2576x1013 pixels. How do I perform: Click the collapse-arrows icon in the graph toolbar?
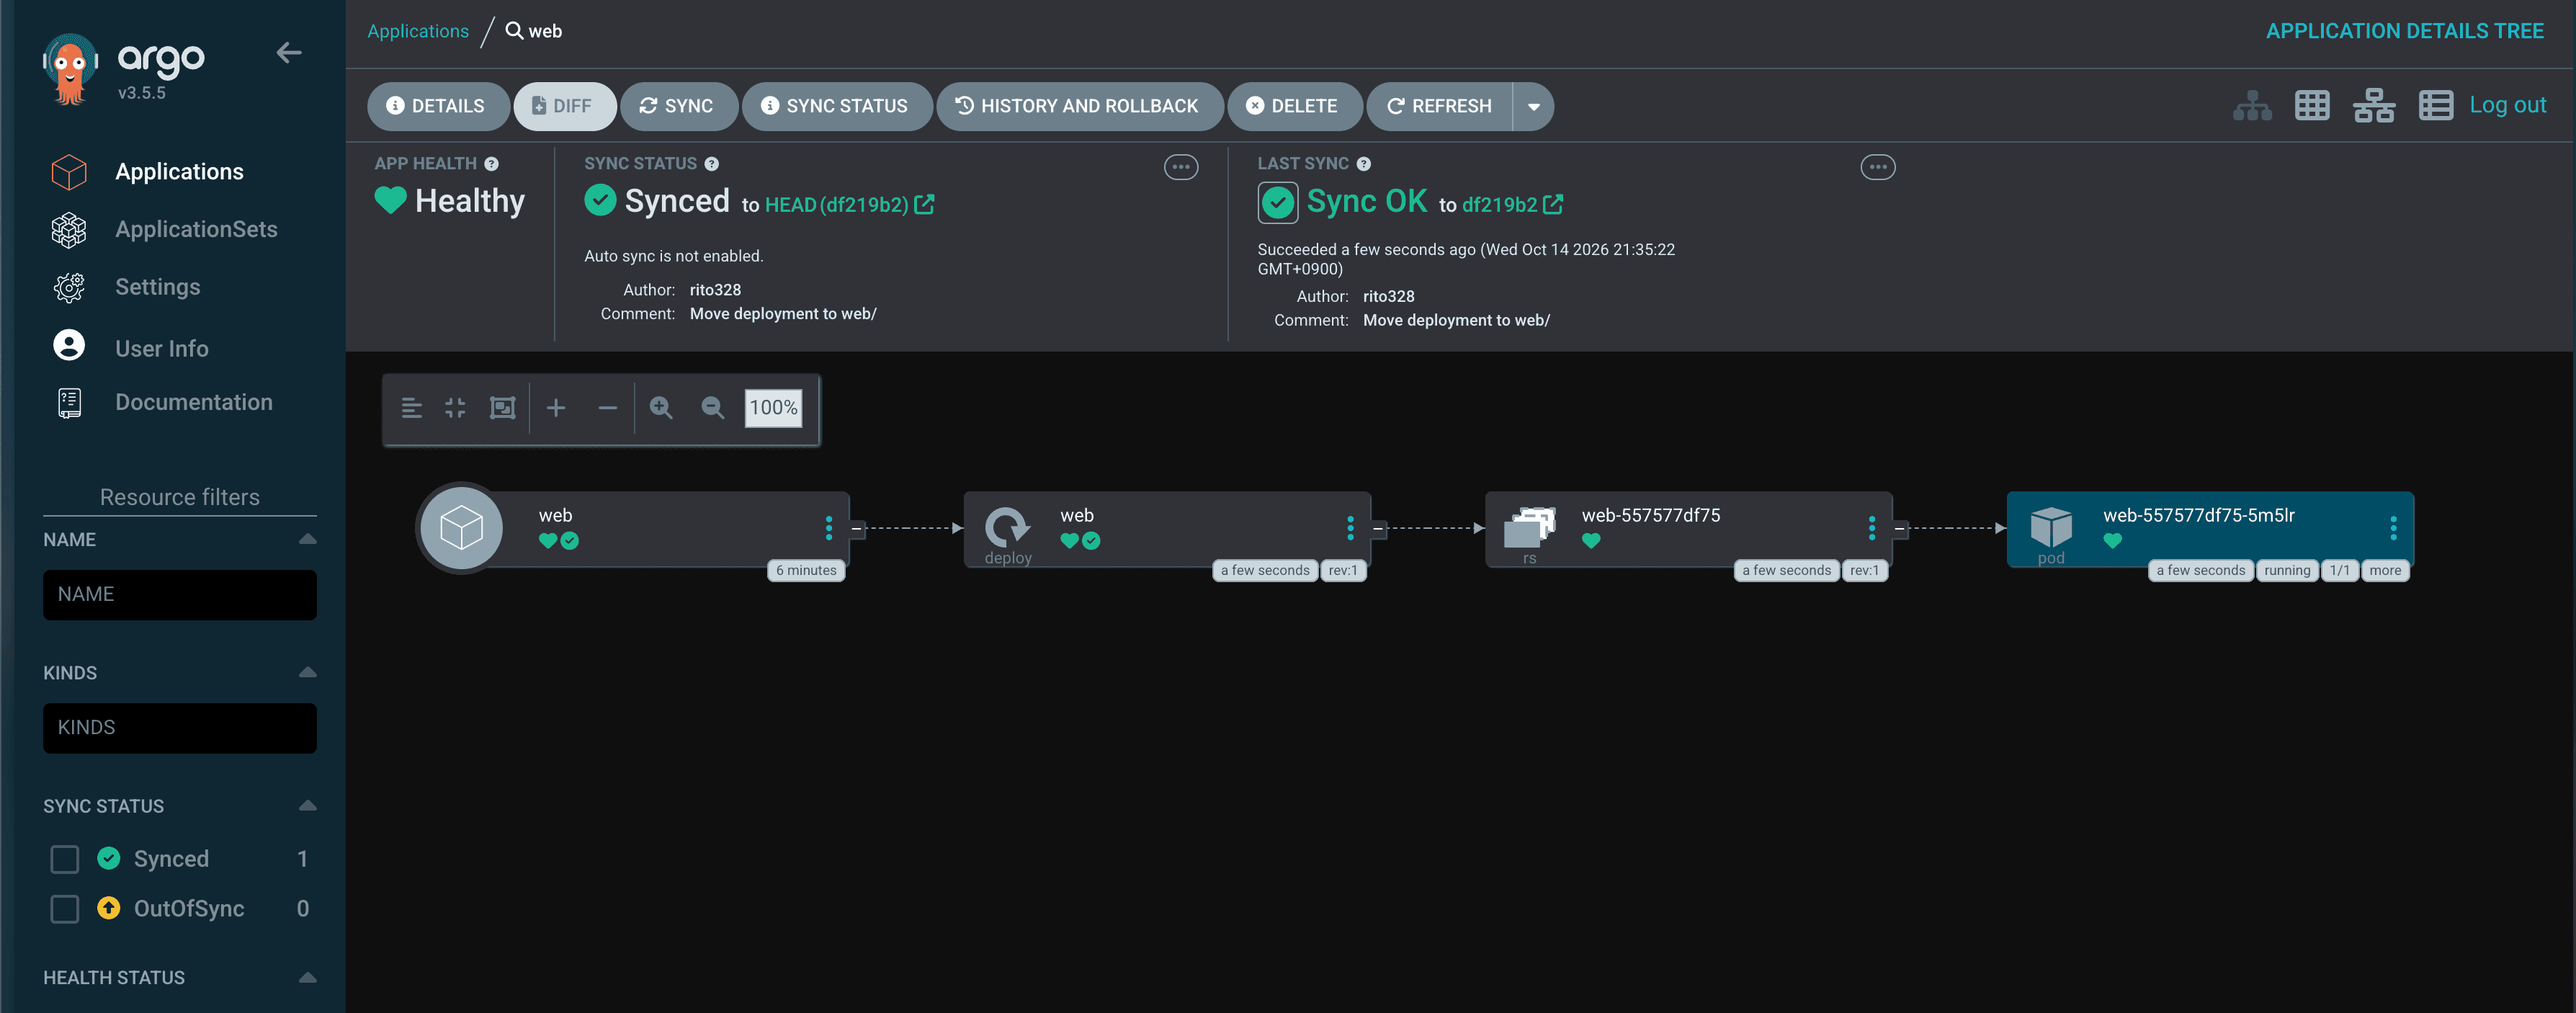(455, 408)
